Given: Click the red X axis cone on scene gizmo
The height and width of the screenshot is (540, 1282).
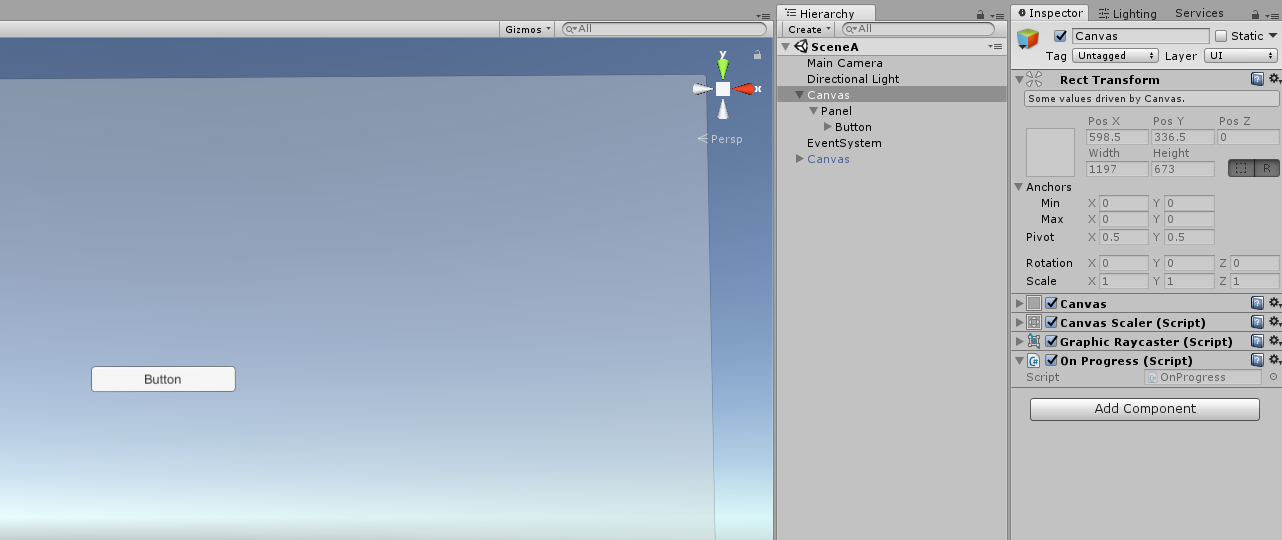Looking at the screenshot, I should click(x=744, y=89).
